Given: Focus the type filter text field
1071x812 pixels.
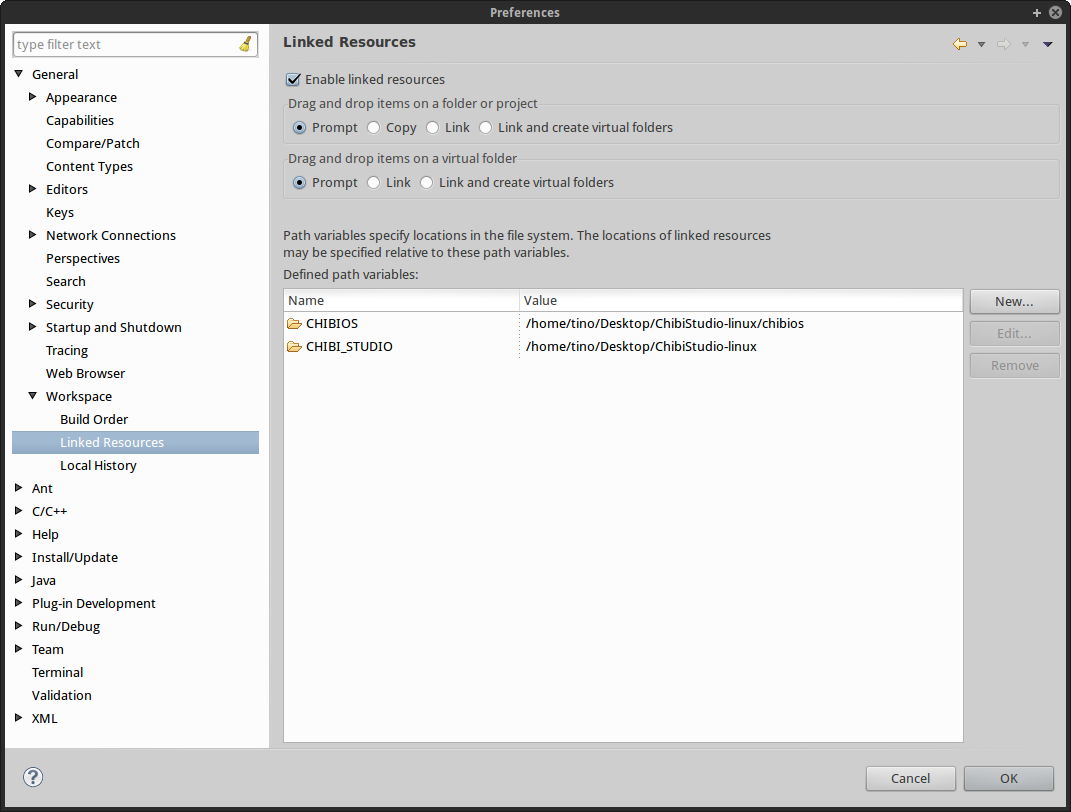Looking at the screenshot, I should [126, 44].
